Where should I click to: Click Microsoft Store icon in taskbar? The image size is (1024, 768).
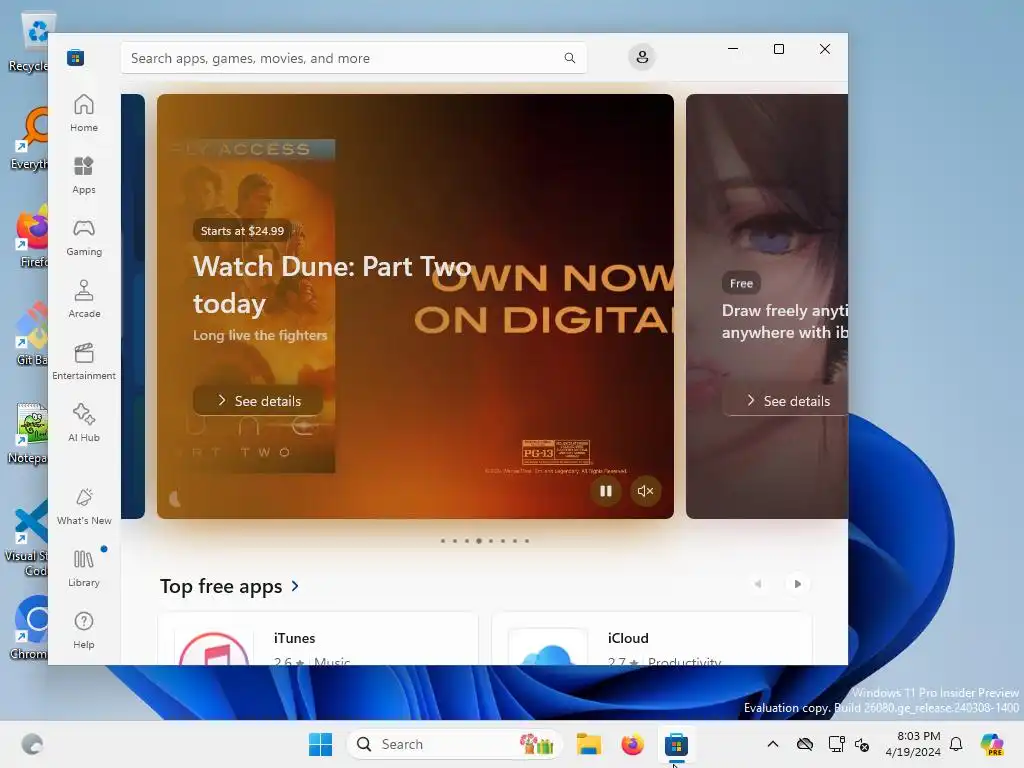pos(676,744)
